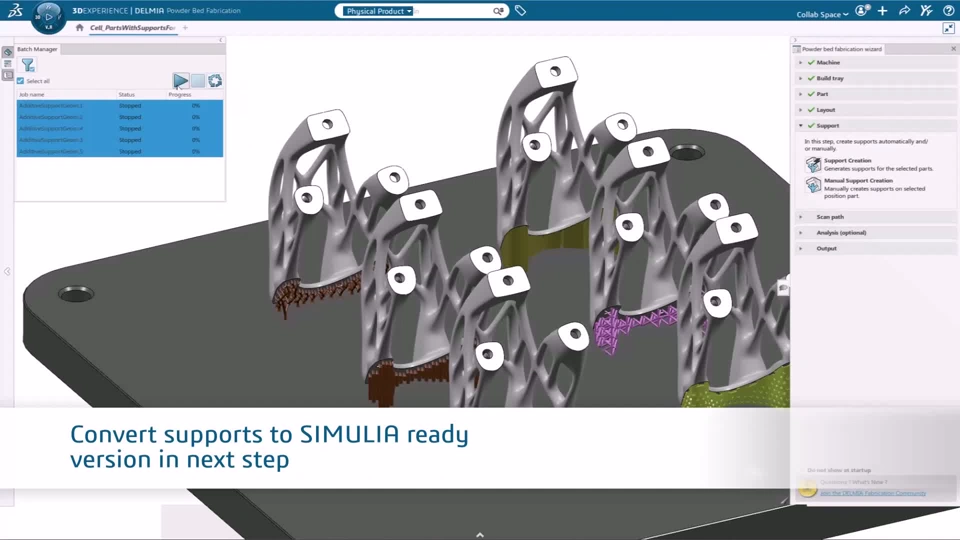Select job AdditiveSupportGeom.4 row
Image resolution: width=960 pixels, height=540 pixels.
[120, 129]
